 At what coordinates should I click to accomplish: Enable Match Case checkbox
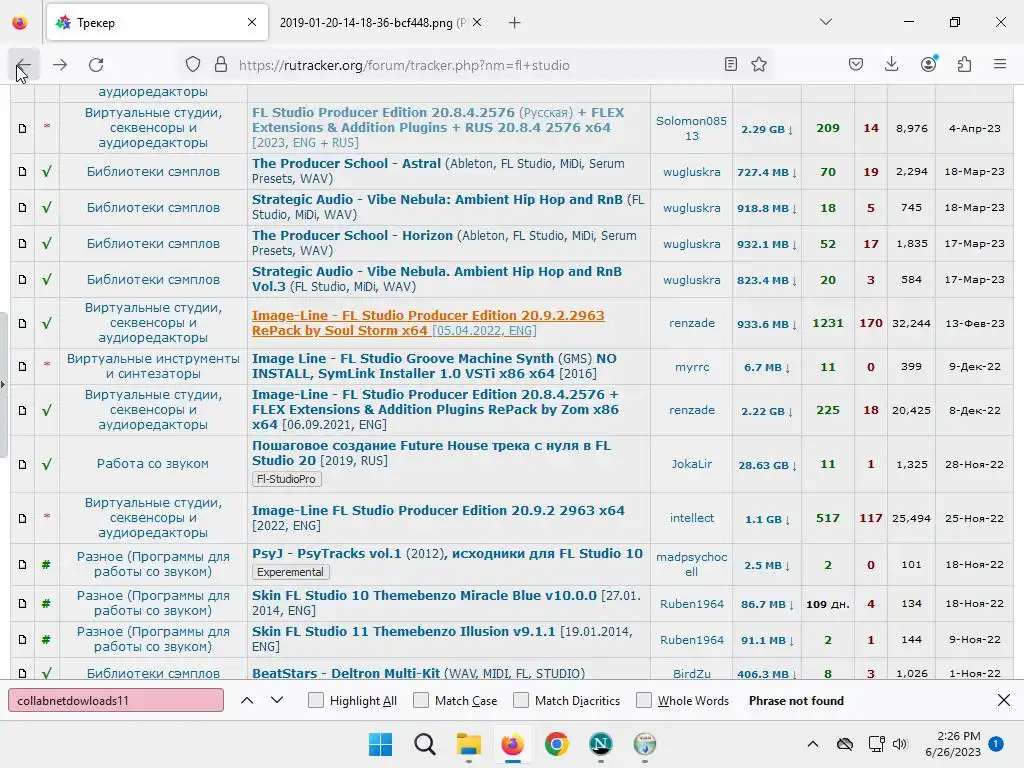[x=421, y=701]
